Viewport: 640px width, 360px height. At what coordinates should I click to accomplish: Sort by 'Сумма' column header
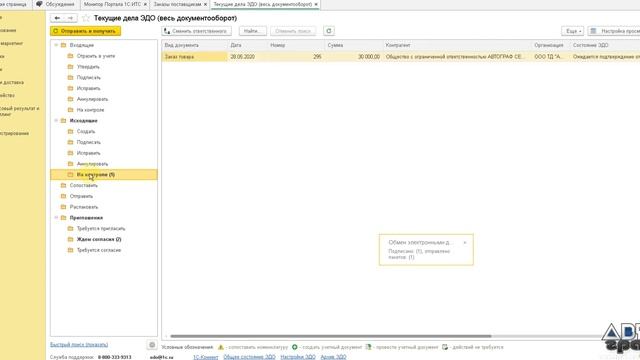click(x=353, y=45)
